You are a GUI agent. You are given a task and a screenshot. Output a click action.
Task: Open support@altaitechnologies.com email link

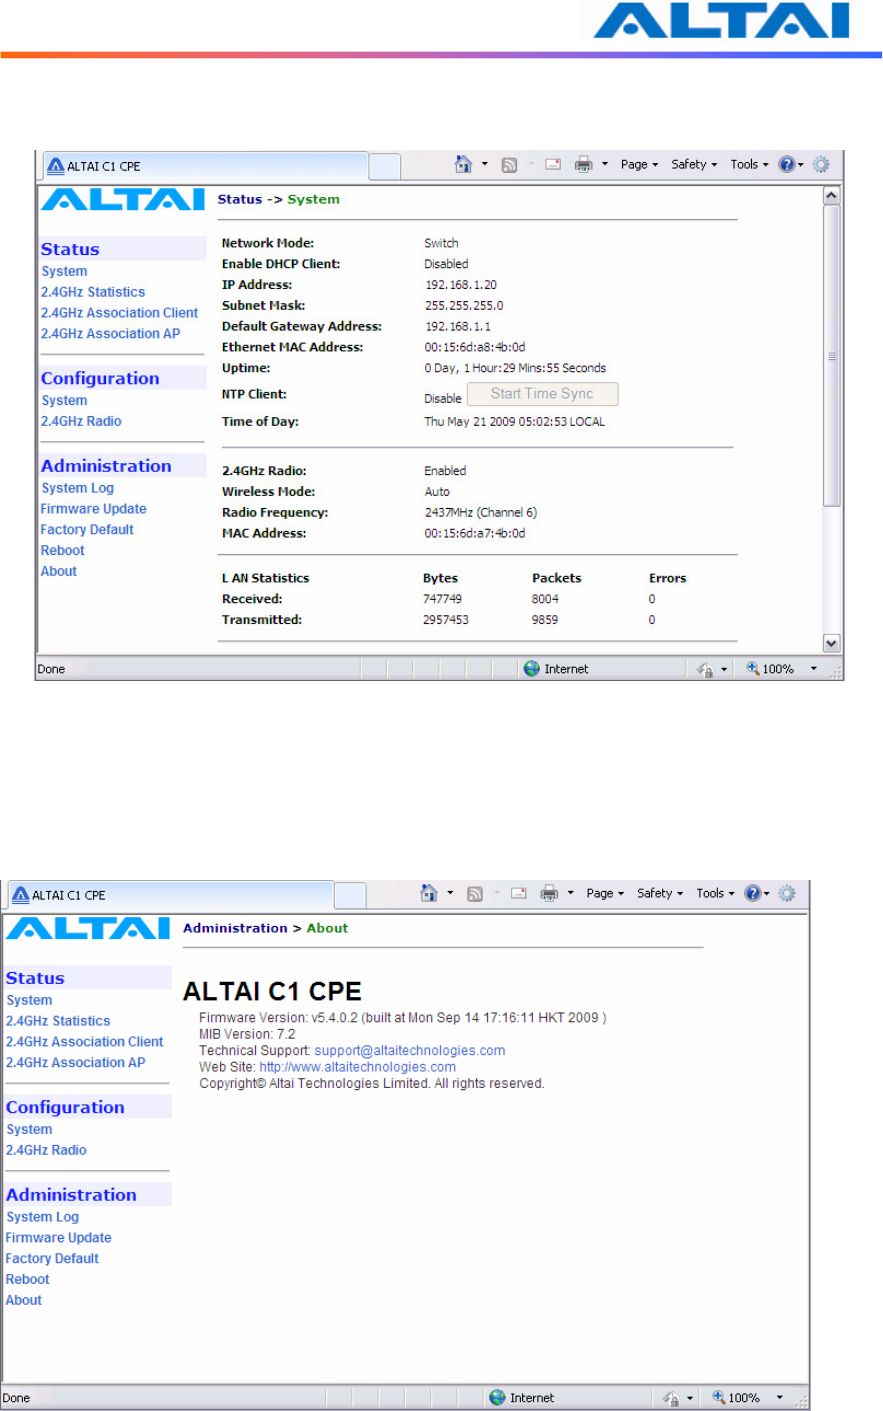[x=410, y=1051]
